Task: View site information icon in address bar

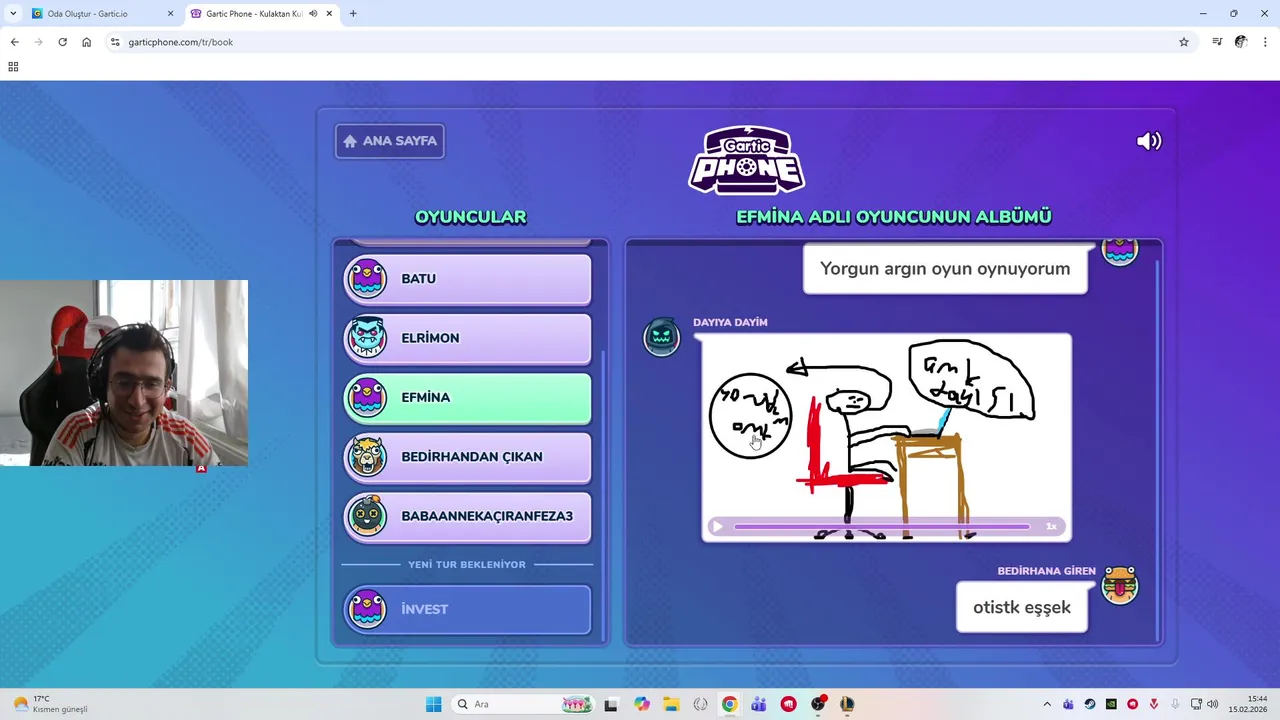Action: click(x=115, y=42)
